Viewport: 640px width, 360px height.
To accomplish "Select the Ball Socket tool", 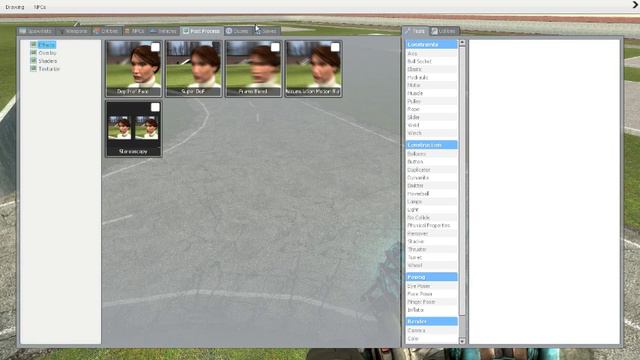I will pyautogui.click(x=431, y=61).
